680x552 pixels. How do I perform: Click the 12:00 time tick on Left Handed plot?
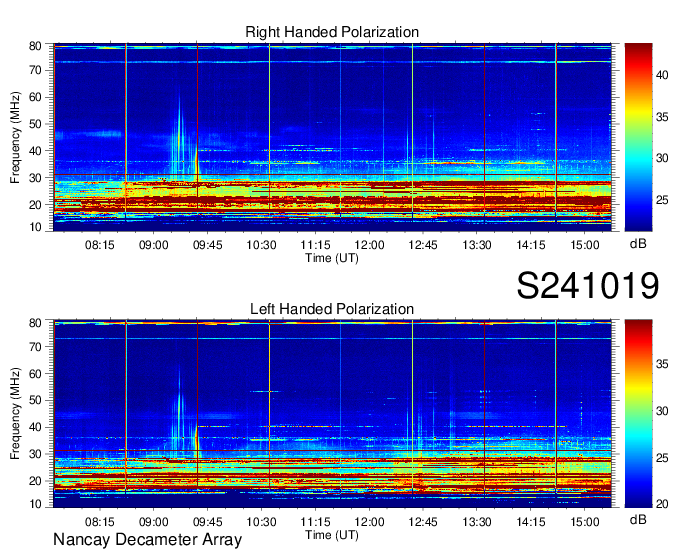[369, 522]
